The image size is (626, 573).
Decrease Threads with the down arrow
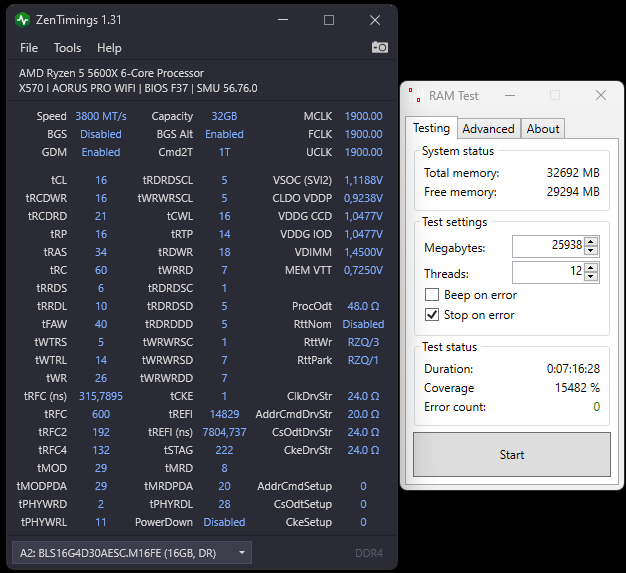[591, 277]
